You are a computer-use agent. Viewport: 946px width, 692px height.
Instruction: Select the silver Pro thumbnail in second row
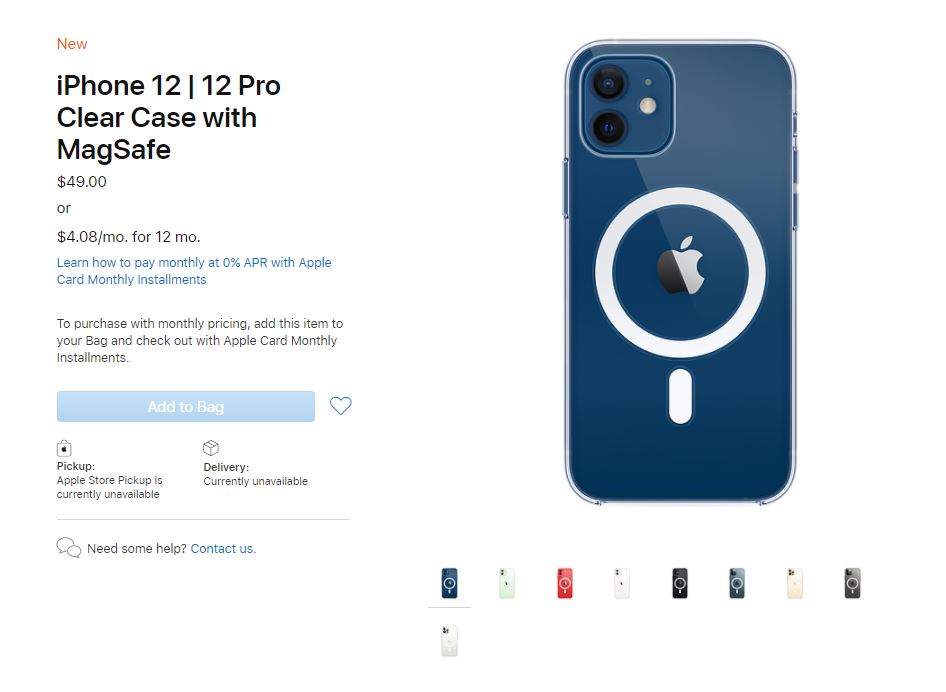[x=449, y=641]
